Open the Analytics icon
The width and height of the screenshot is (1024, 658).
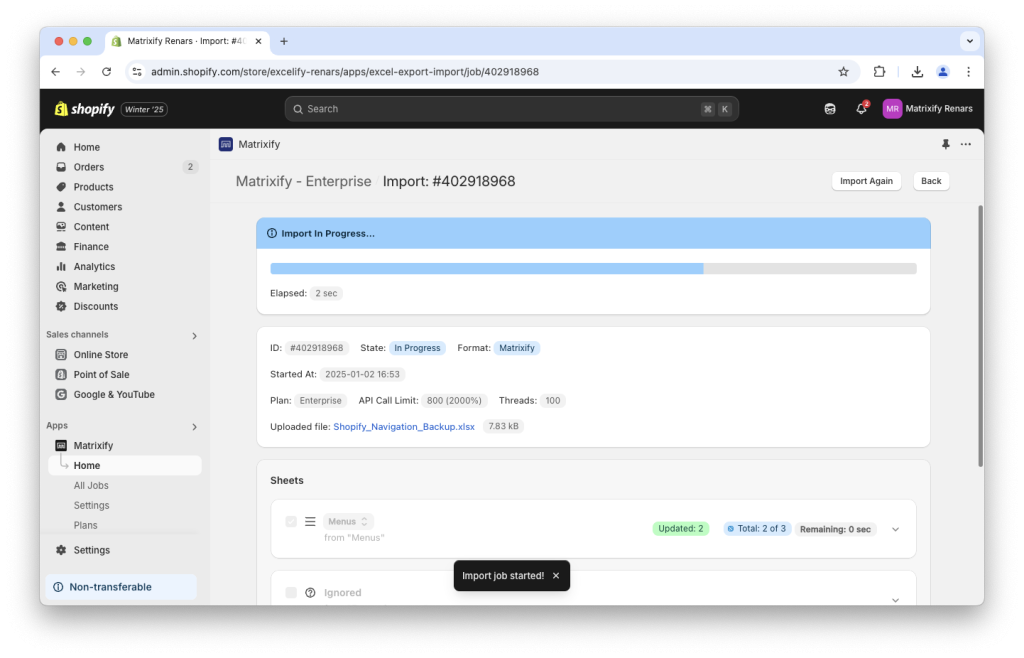[62, 266]
